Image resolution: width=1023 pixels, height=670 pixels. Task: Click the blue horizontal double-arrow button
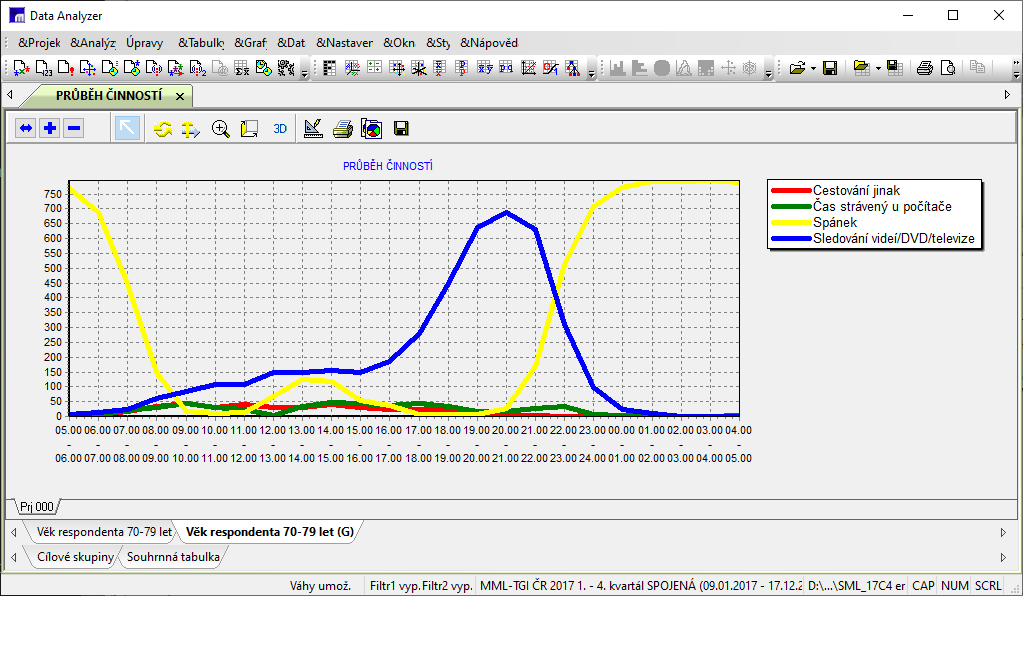click(25, 129)
